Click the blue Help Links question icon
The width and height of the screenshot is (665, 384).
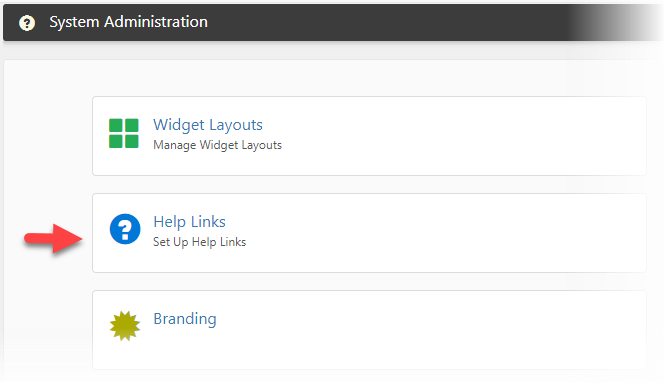tap(125, 229)
